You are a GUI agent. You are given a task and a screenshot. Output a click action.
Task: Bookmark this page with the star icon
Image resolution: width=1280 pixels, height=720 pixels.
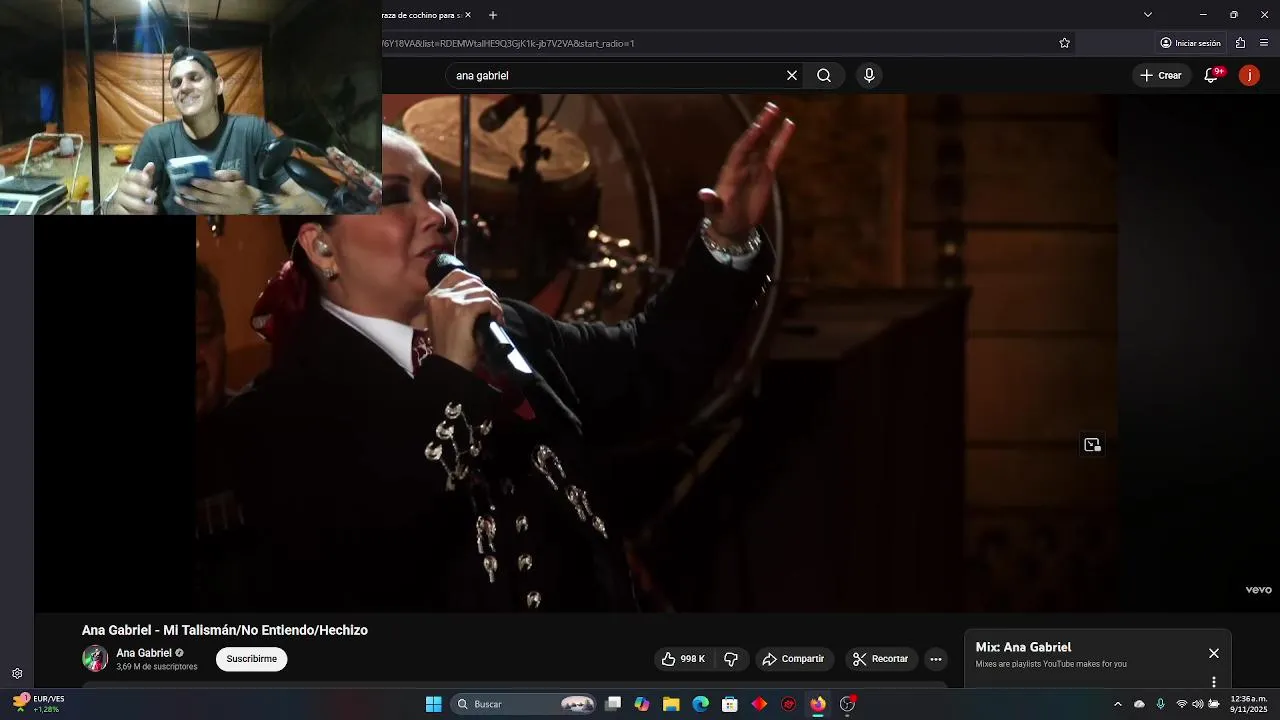tap(1065, 43)
